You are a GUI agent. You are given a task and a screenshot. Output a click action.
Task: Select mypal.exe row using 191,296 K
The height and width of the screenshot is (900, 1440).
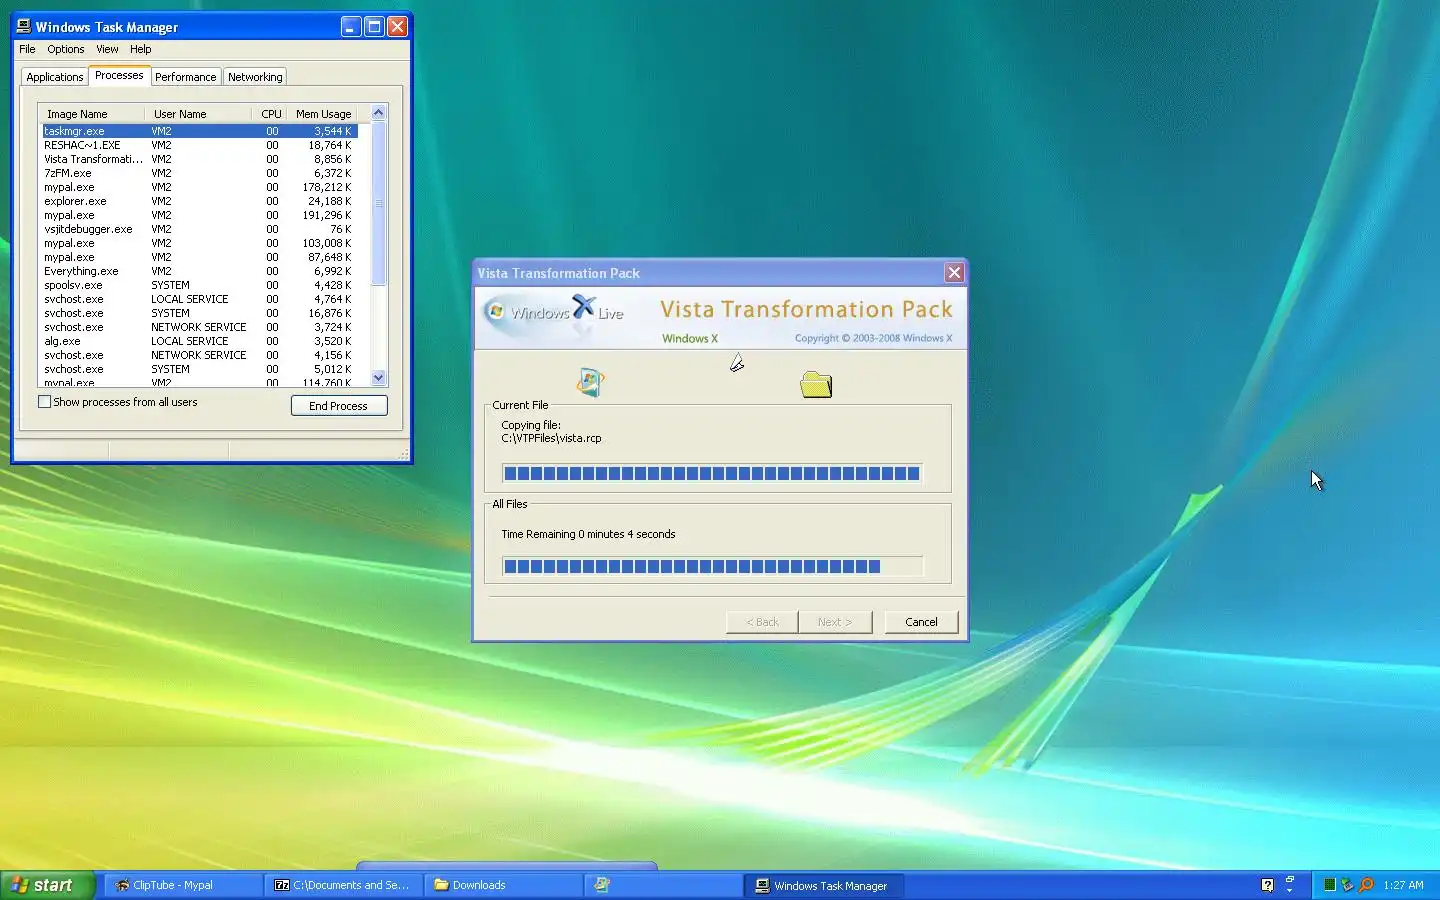[x=199, y=215]
